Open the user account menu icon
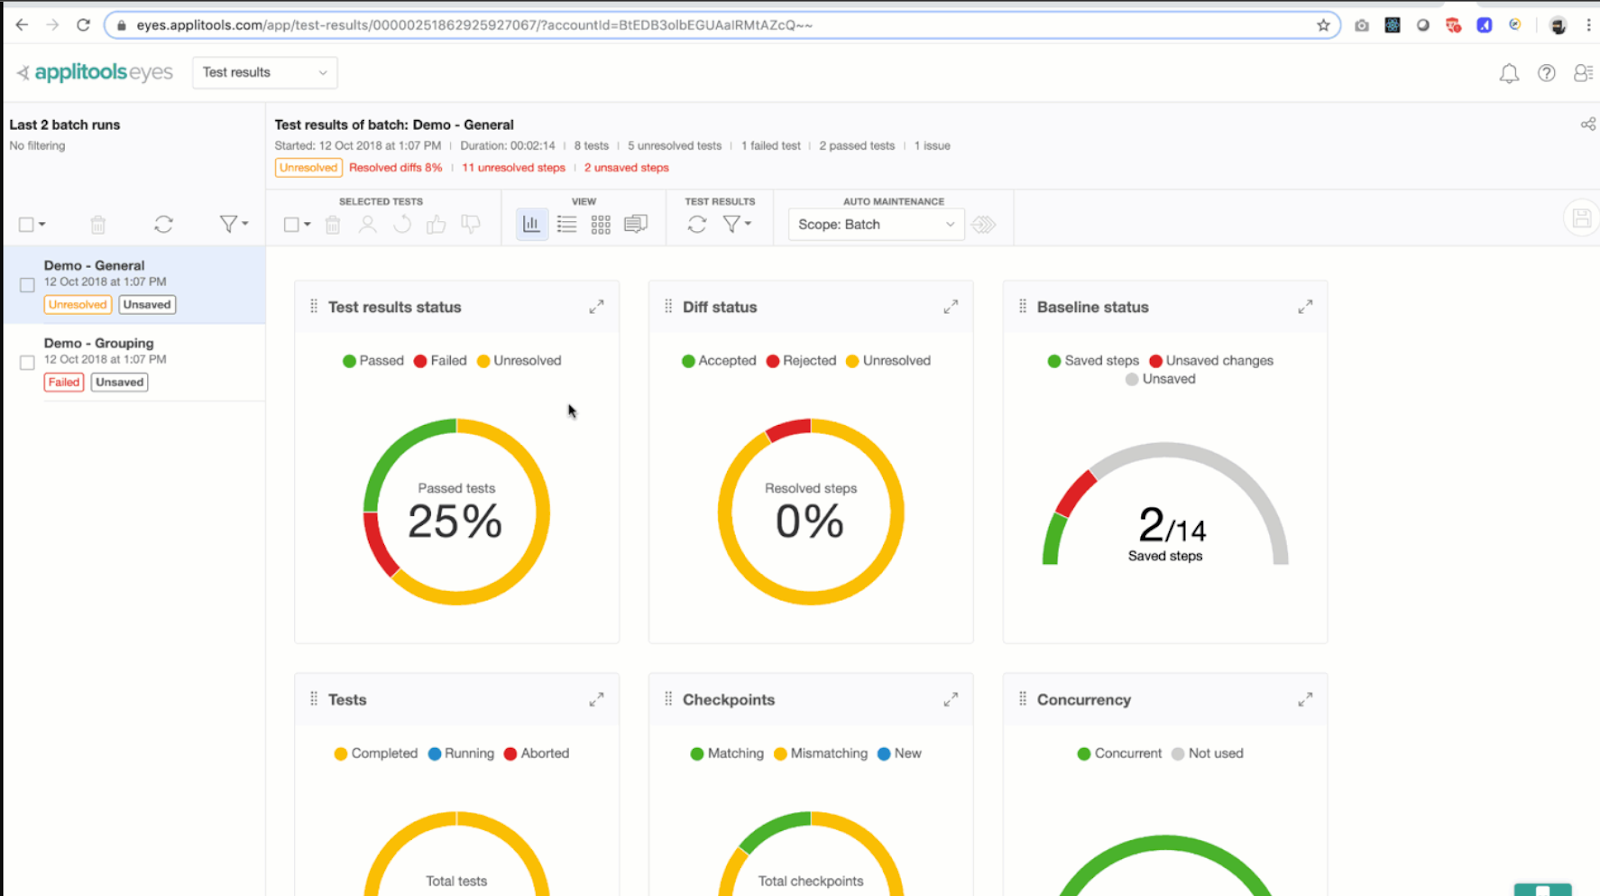The height and width of the screenshot is (896, 1600). pos(1583,73)
